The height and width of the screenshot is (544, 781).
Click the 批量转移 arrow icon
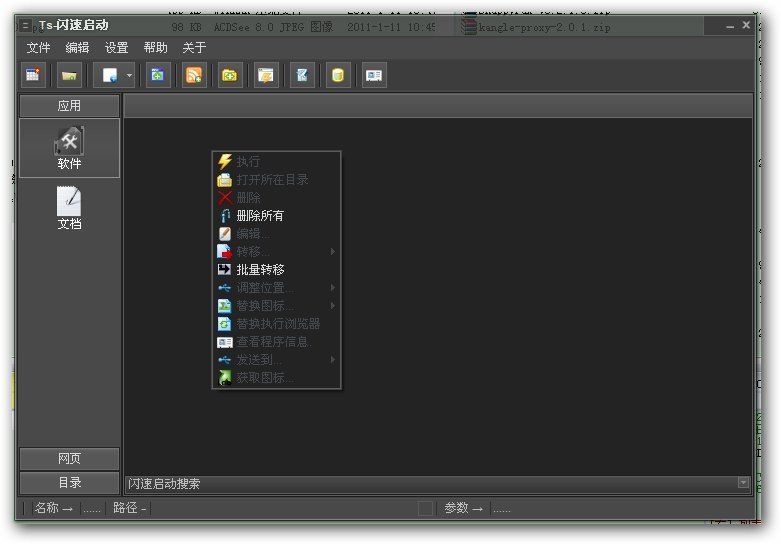click(x=225, y=270)
